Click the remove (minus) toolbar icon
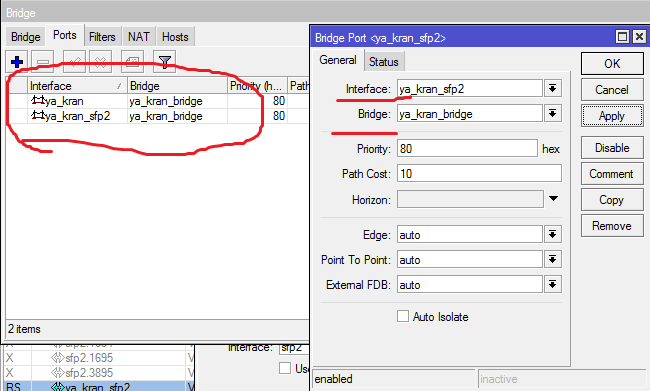The width and height of the screenshot is (650, 391). pyautogui.click(x=42, y=62)
